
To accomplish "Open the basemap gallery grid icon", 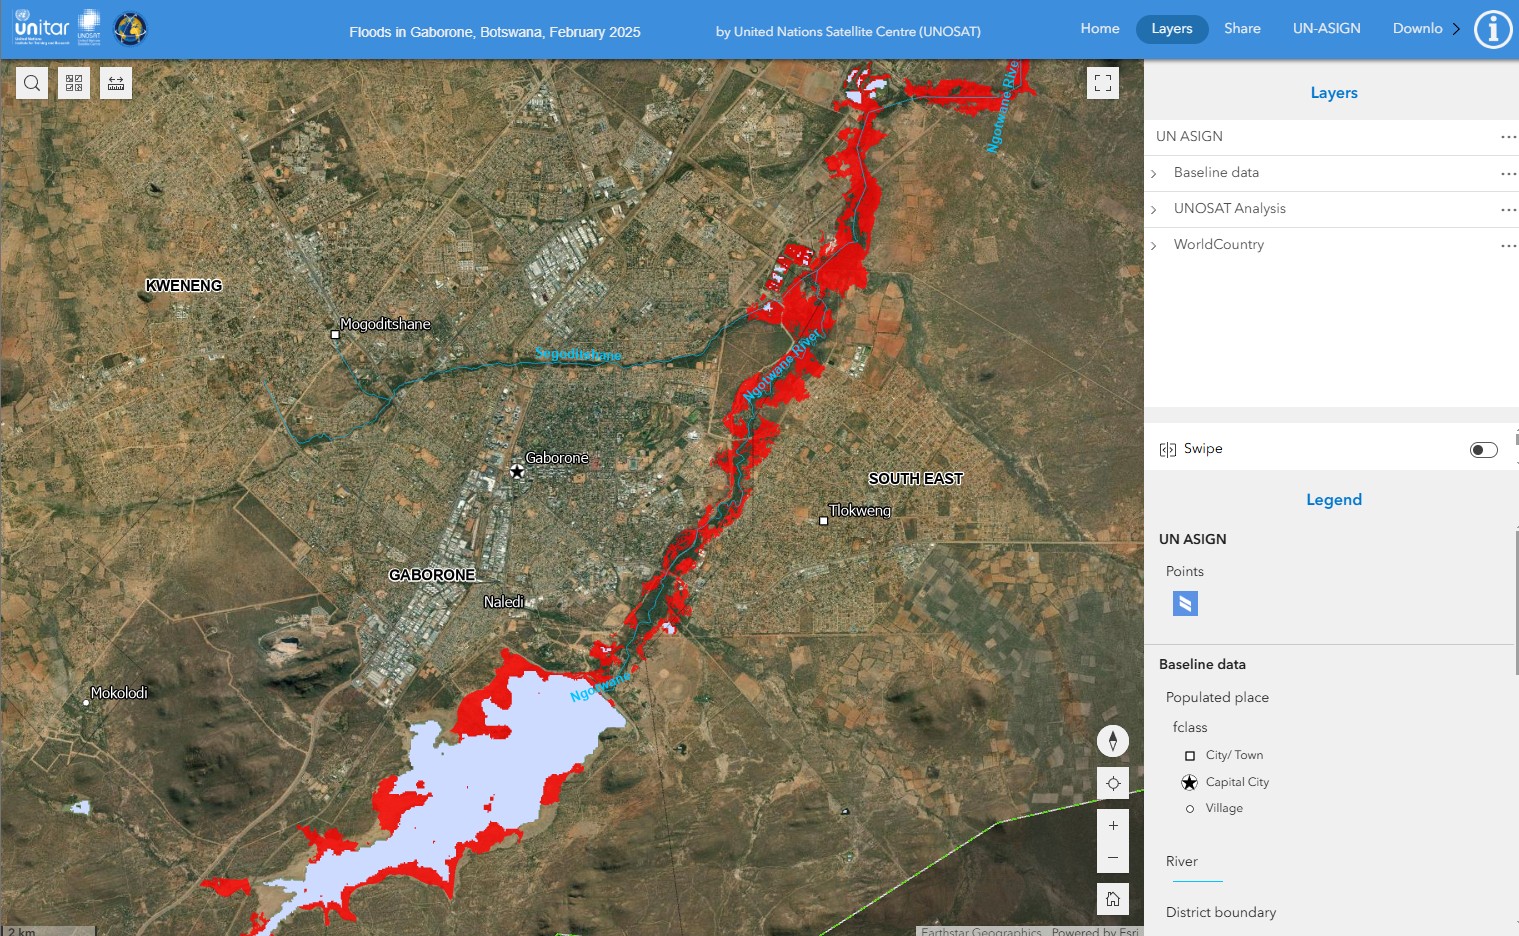I will [x=74, y=83].
